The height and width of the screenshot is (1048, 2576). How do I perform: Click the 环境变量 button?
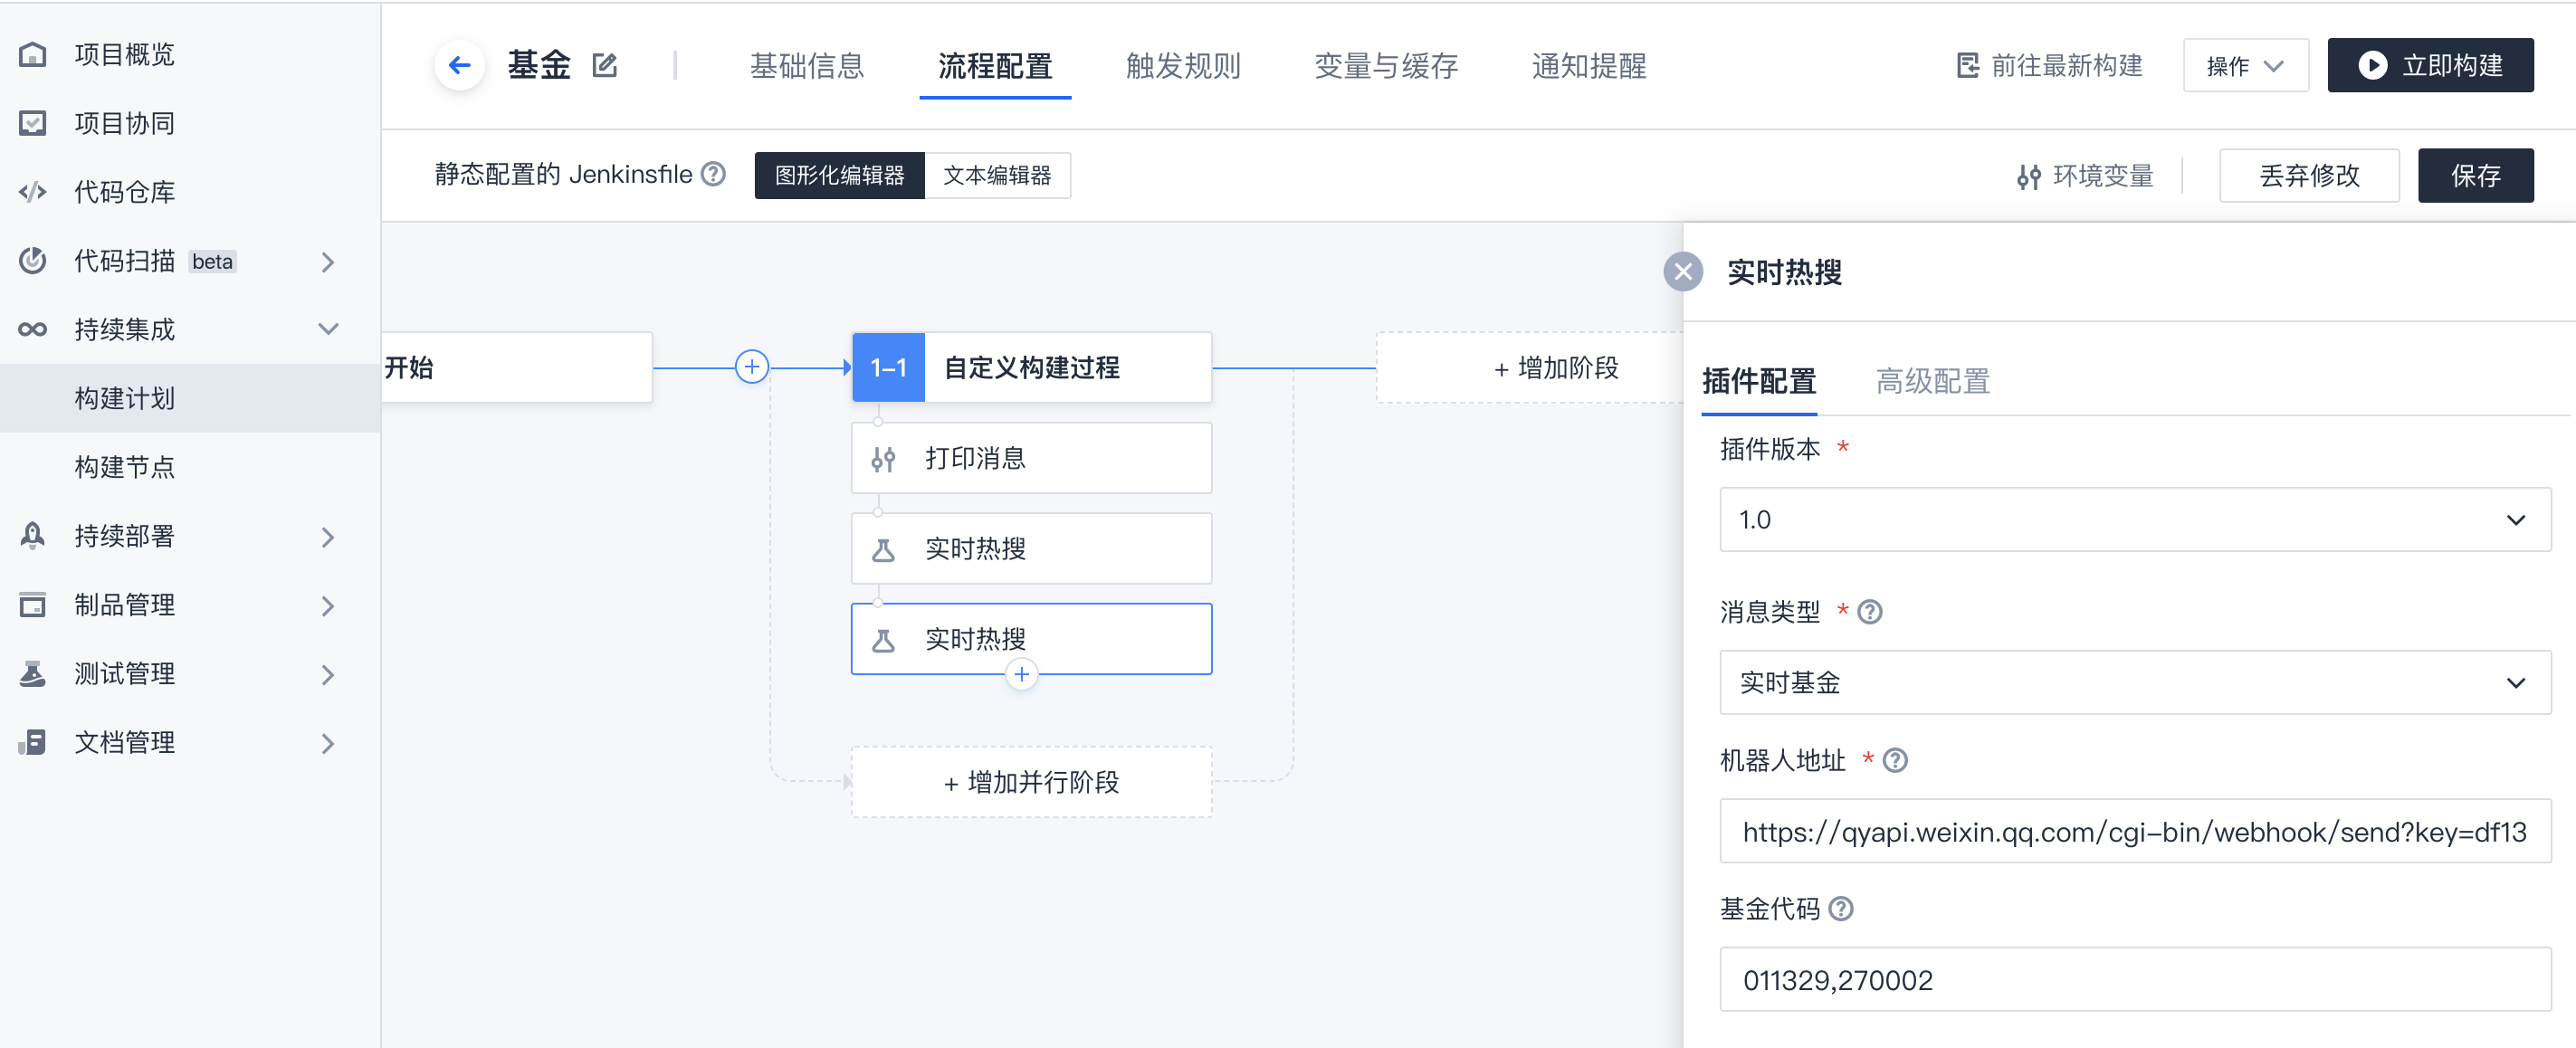[2085, 176]
